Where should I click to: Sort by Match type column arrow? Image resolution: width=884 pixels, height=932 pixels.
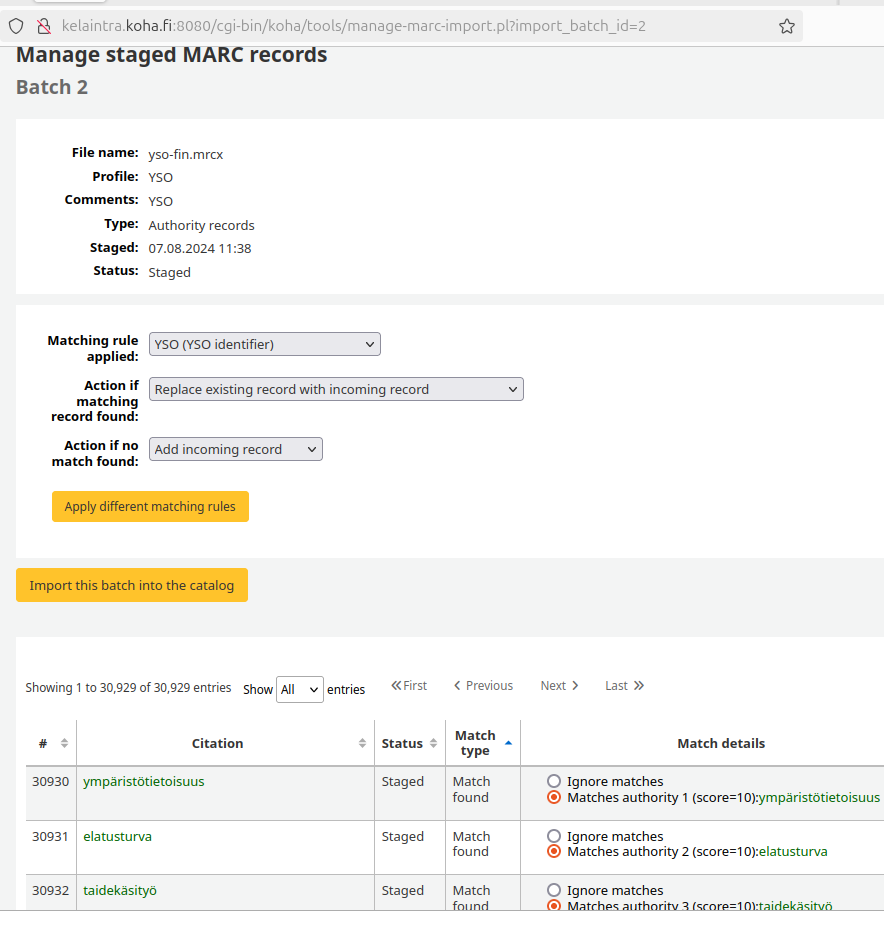(508, 743)
